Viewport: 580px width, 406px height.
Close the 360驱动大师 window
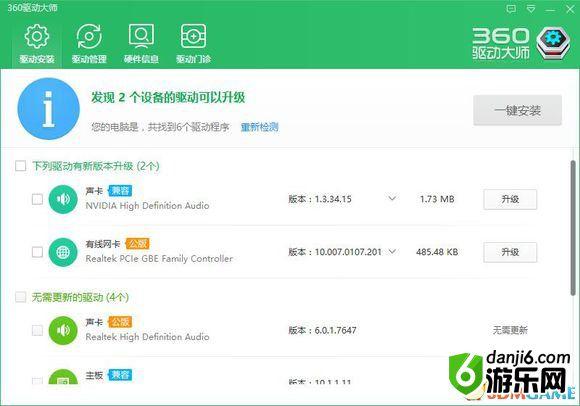(570, 9)
